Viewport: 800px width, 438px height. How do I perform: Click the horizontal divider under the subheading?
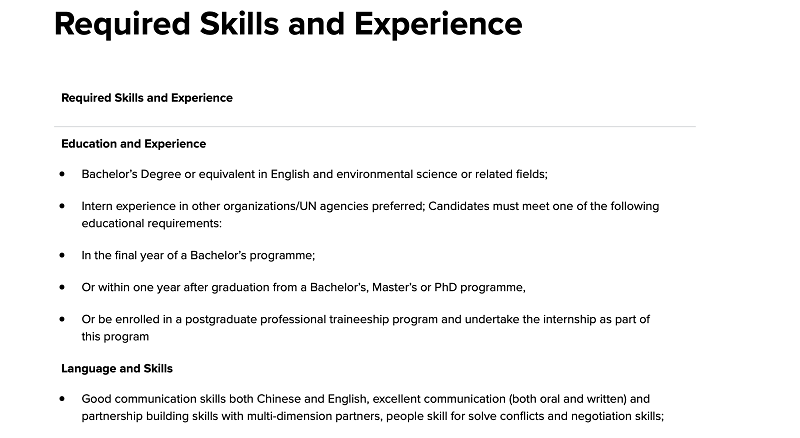click(x=375, y=126)
